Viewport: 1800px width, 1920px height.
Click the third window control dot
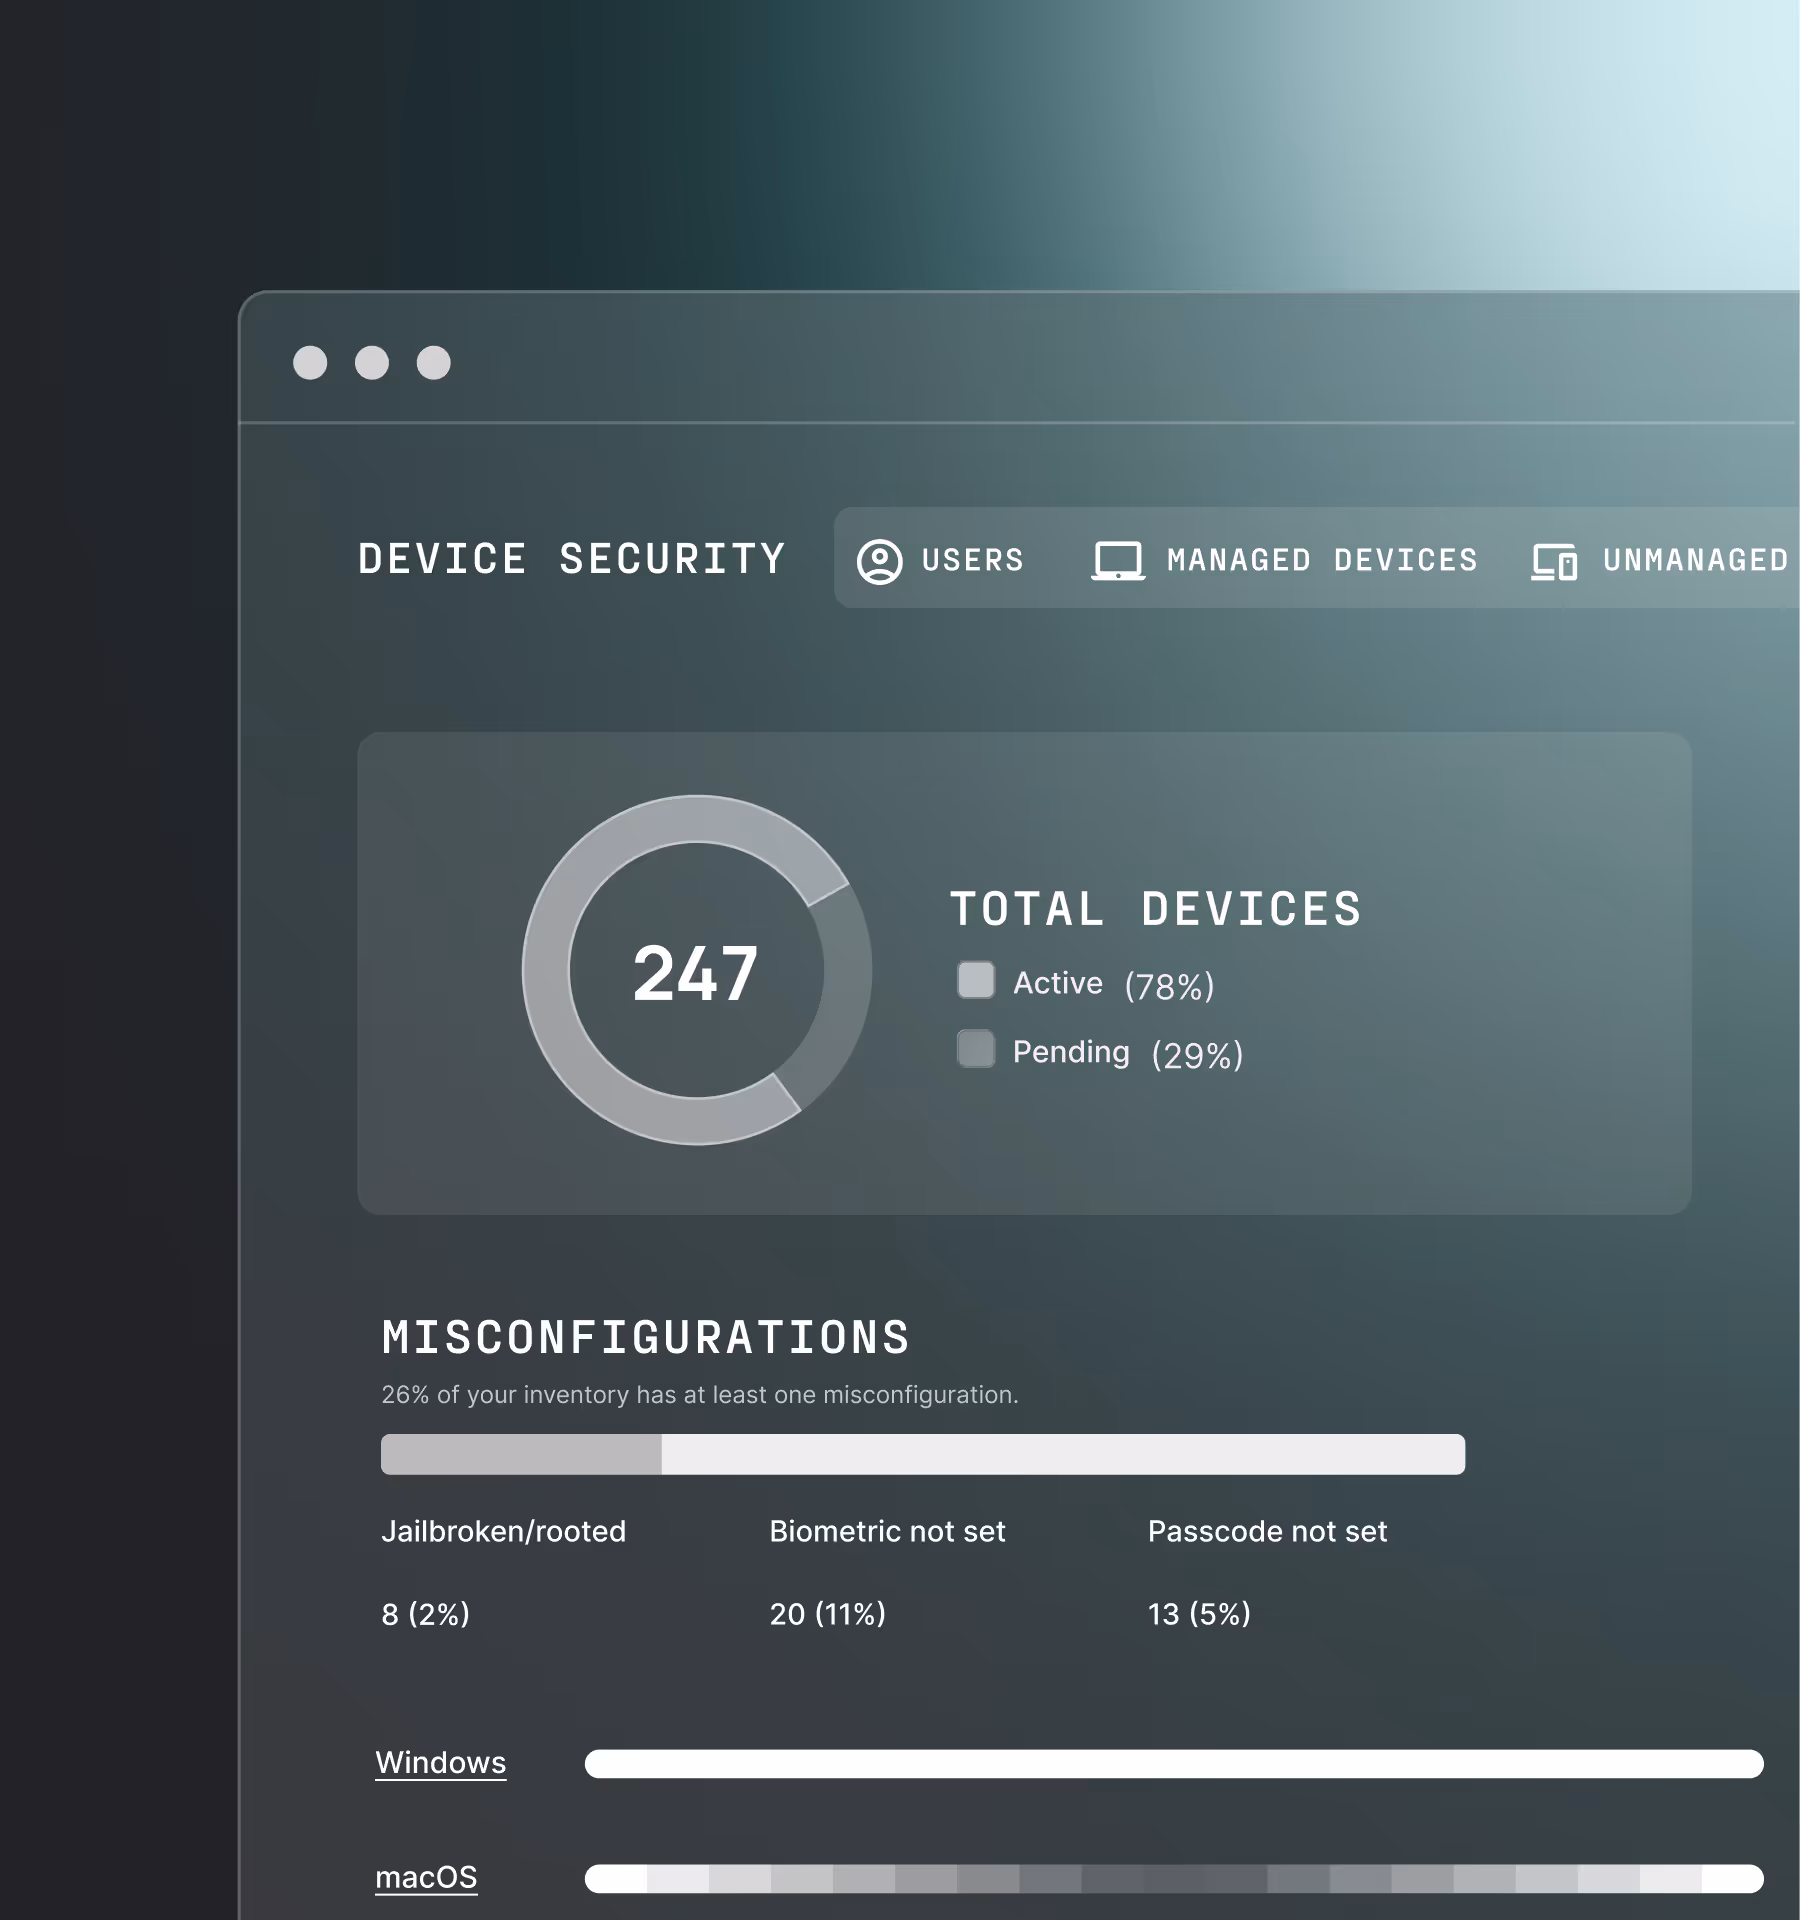click(x=434, y=363)
